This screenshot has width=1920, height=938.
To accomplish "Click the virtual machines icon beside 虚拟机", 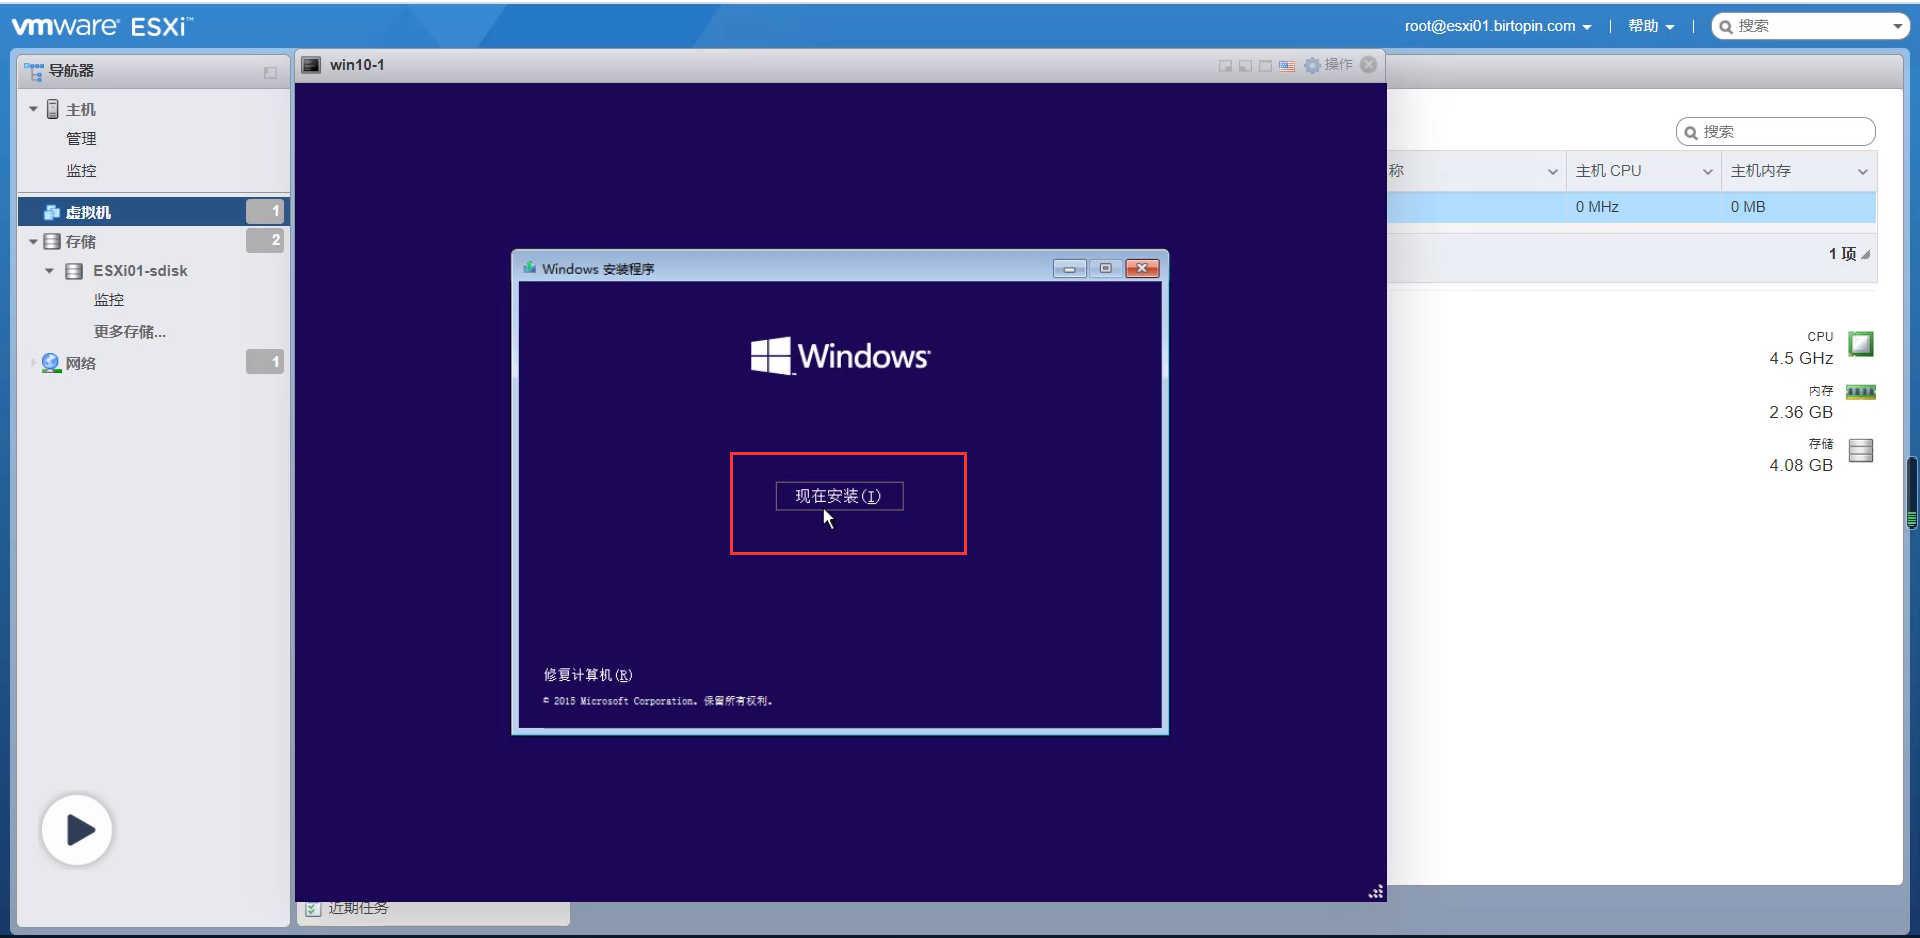I will [x=52, y=212].
